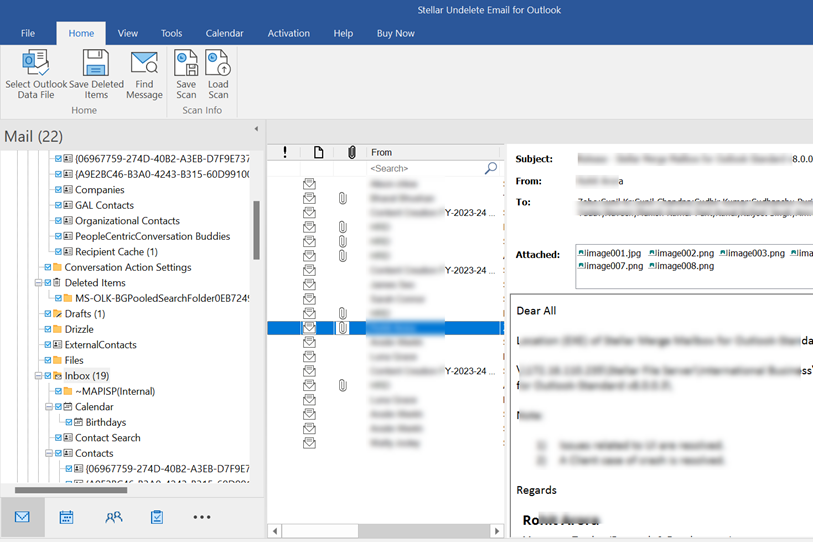
Task: Open the File tab
Action: [28, 33]
